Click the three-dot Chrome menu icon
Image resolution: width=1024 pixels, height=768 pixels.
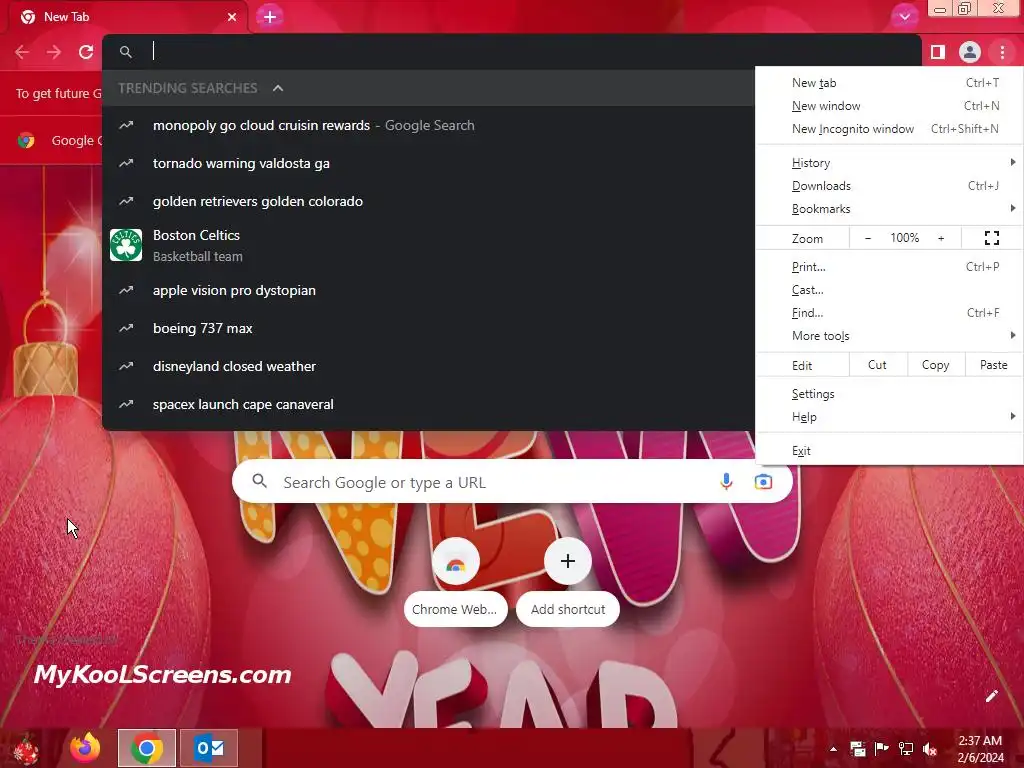click(x=1002, y=52)
